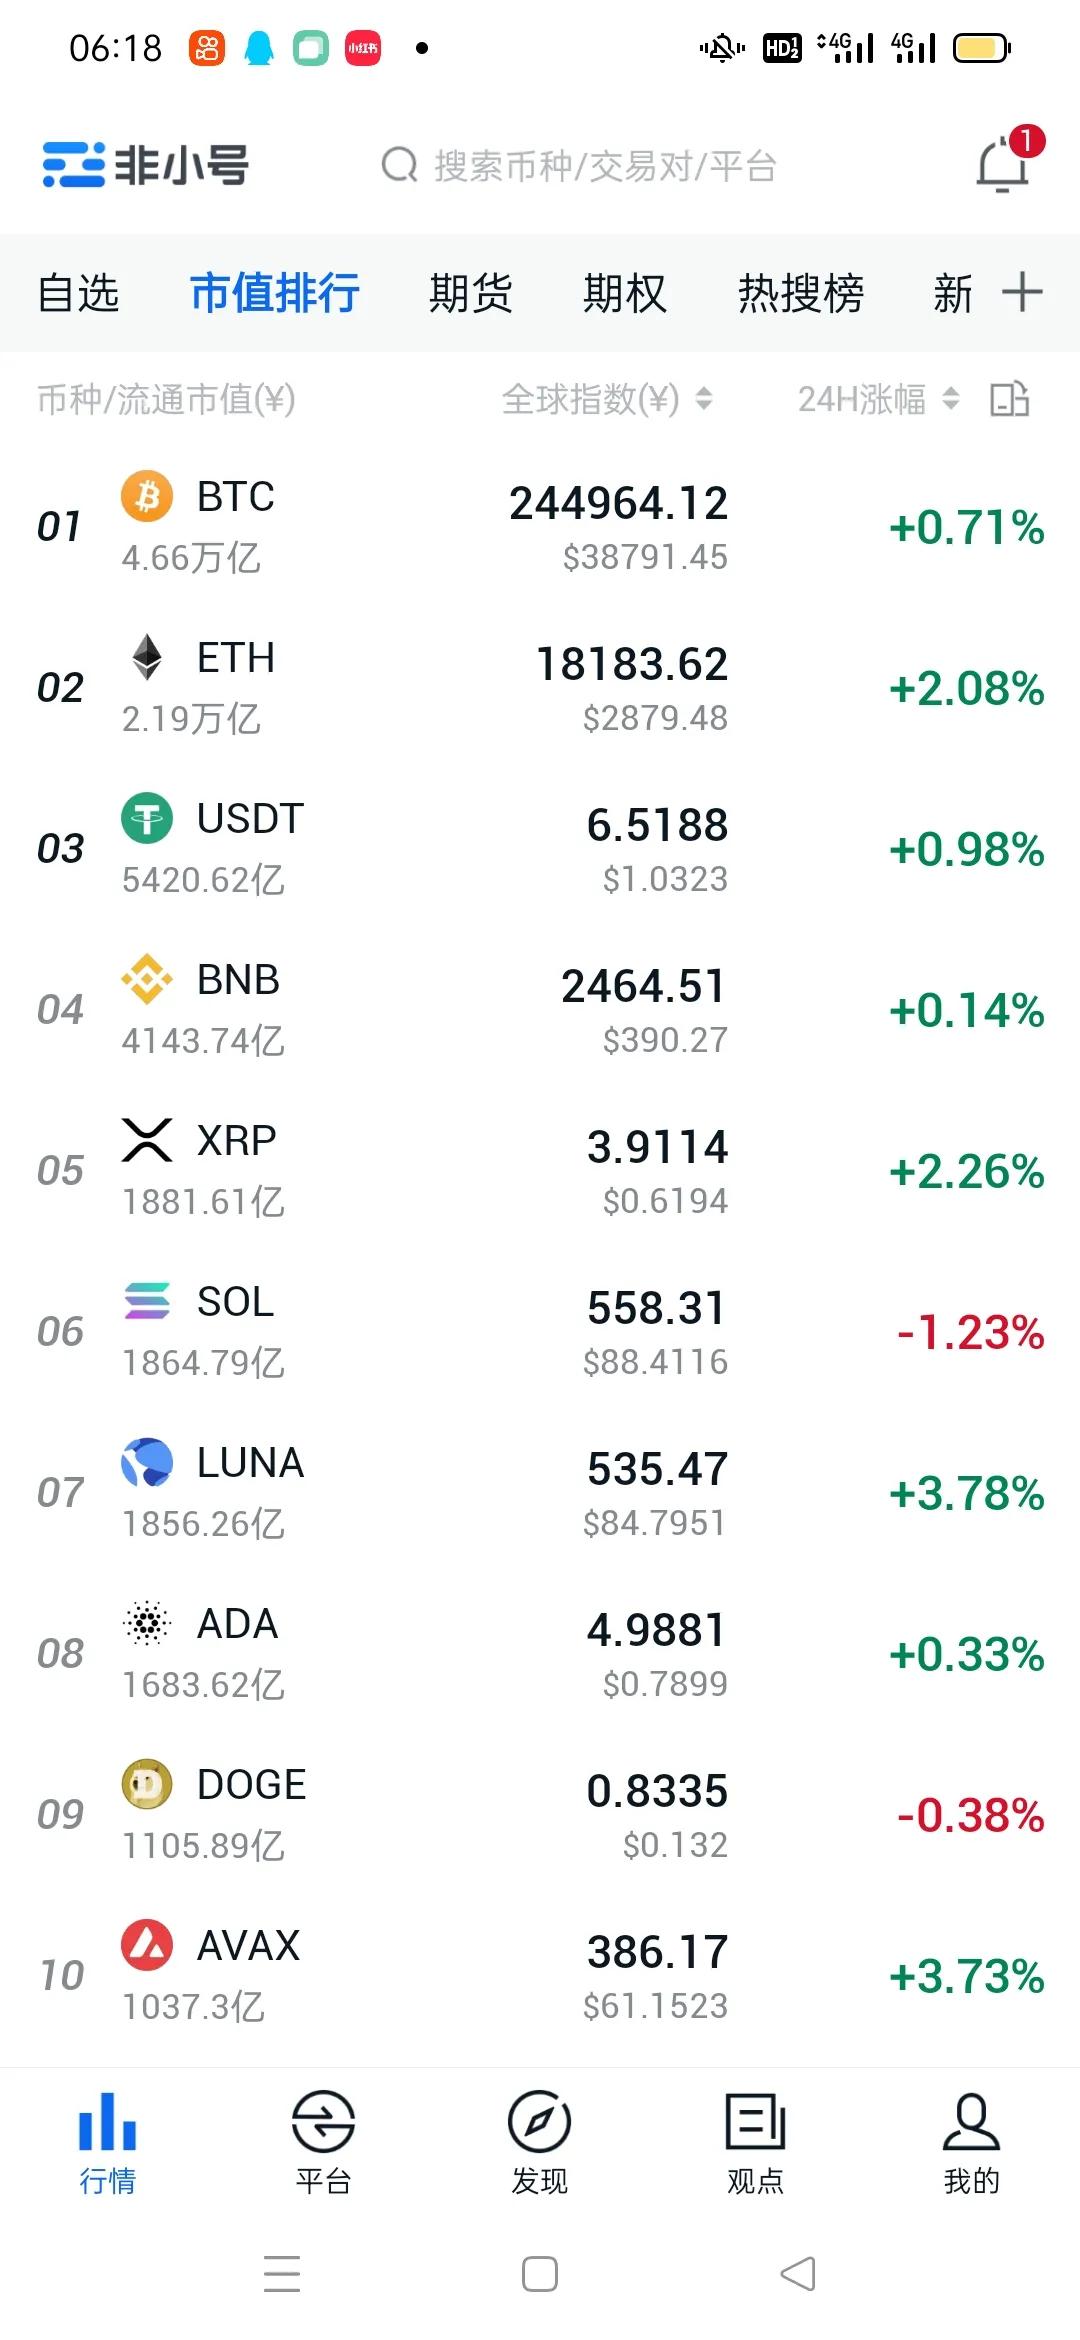Tap the Feixiaohao logo
The image size is (1080, 2340).
pyautogui.click(x=146, y=165)
